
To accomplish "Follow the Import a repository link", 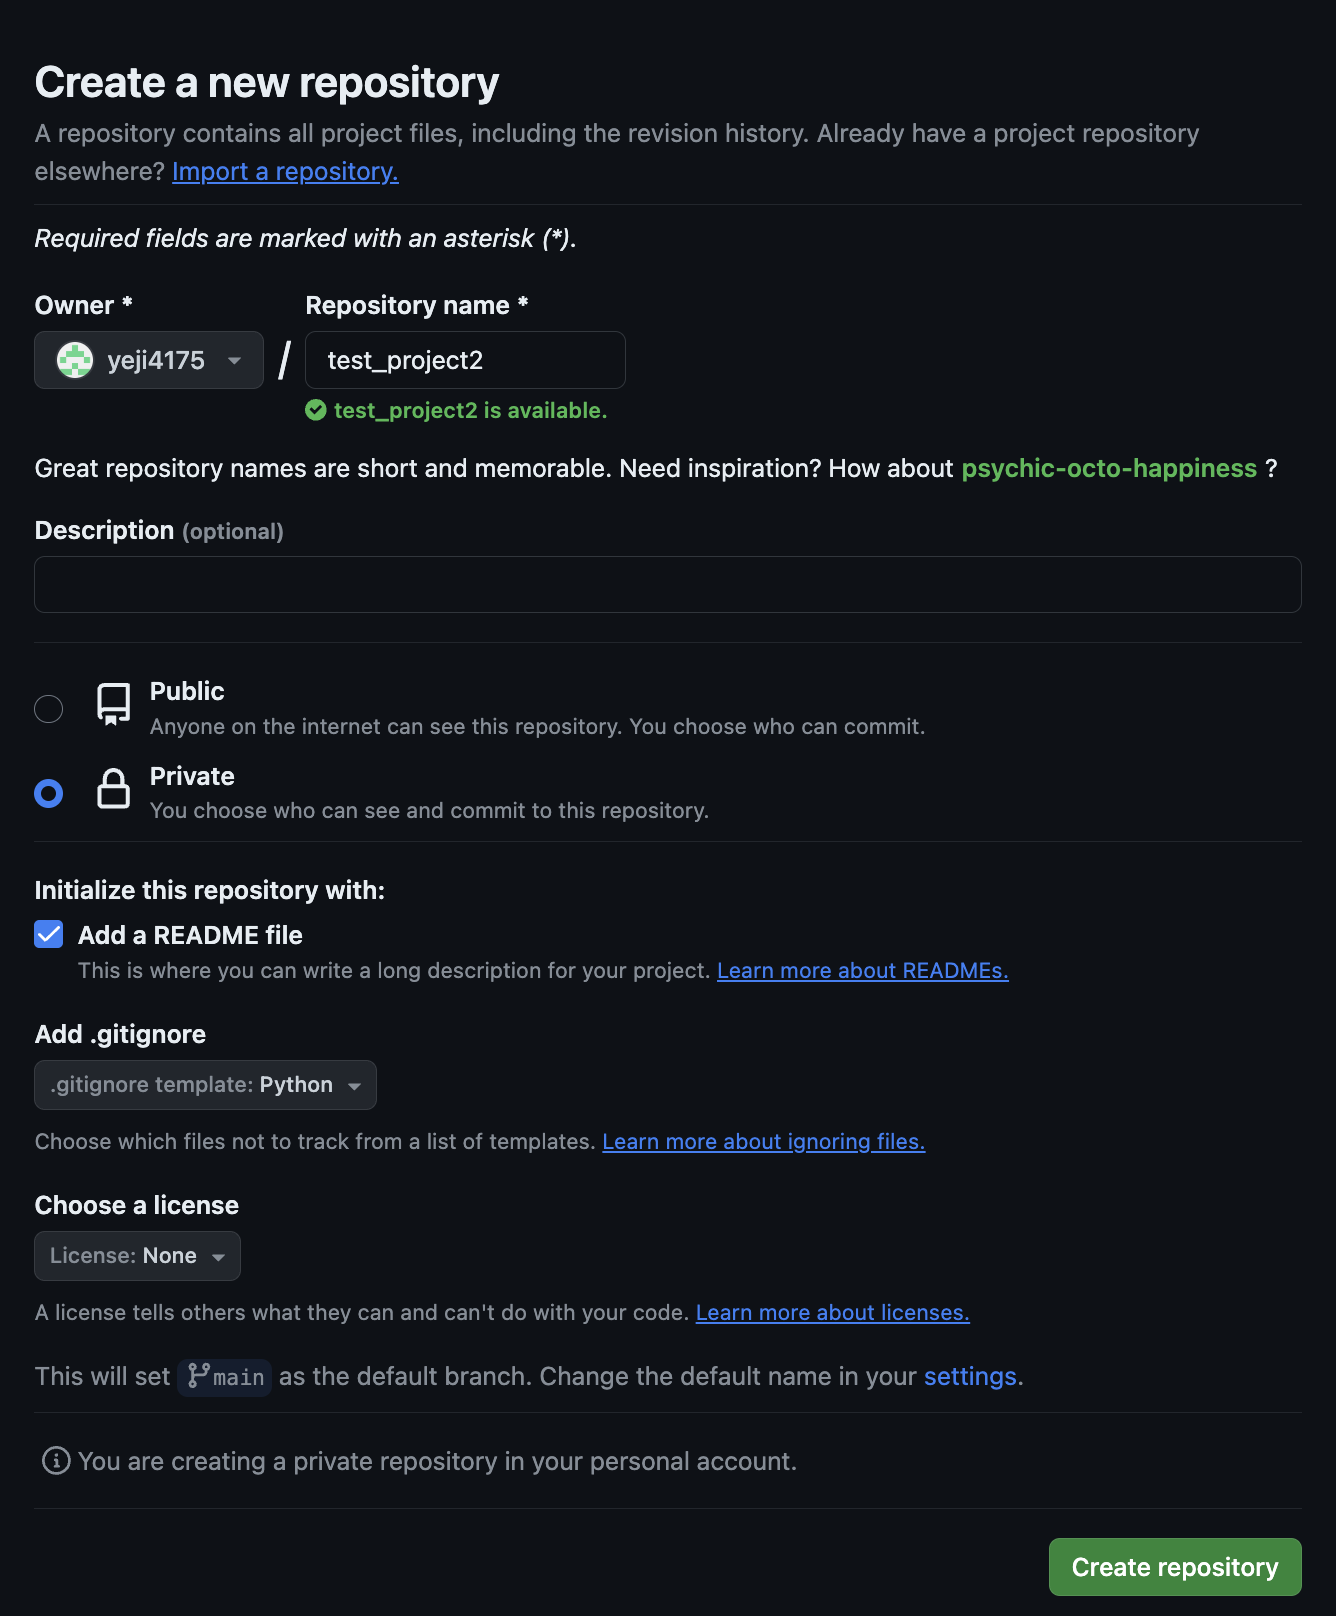I will (285, 172).
